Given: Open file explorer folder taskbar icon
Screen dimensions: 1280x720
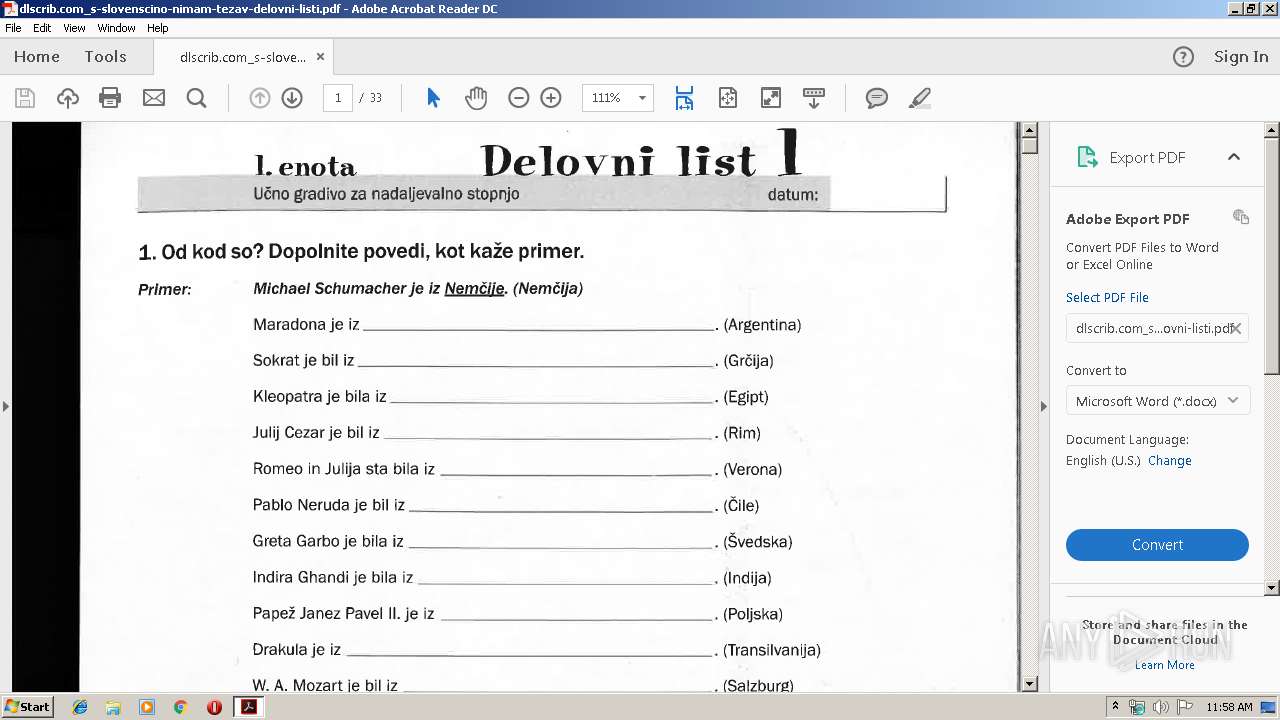Looking at the screenshot, I should pyautogui.click(x=113, y=707).
